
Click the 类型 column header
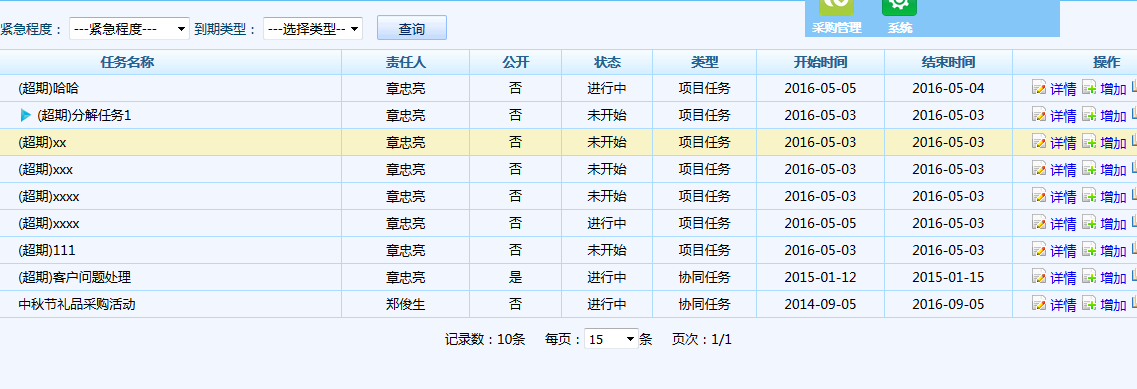[x=704, y=62]
